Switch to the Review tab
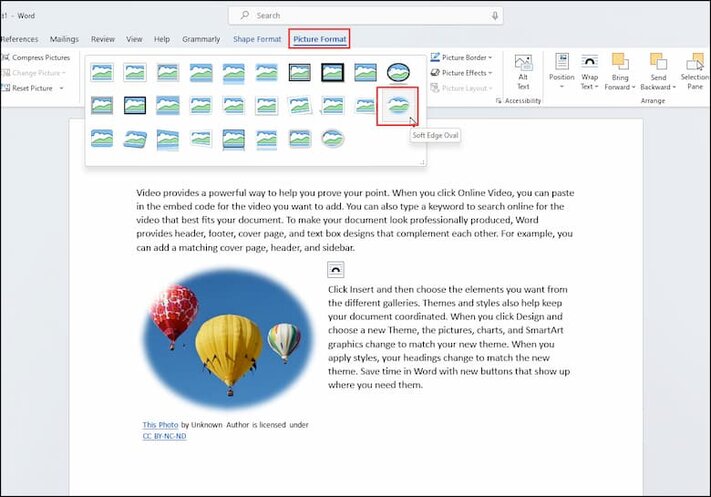The height and width of the screenshot is (497, 711). tap(102, 39)
